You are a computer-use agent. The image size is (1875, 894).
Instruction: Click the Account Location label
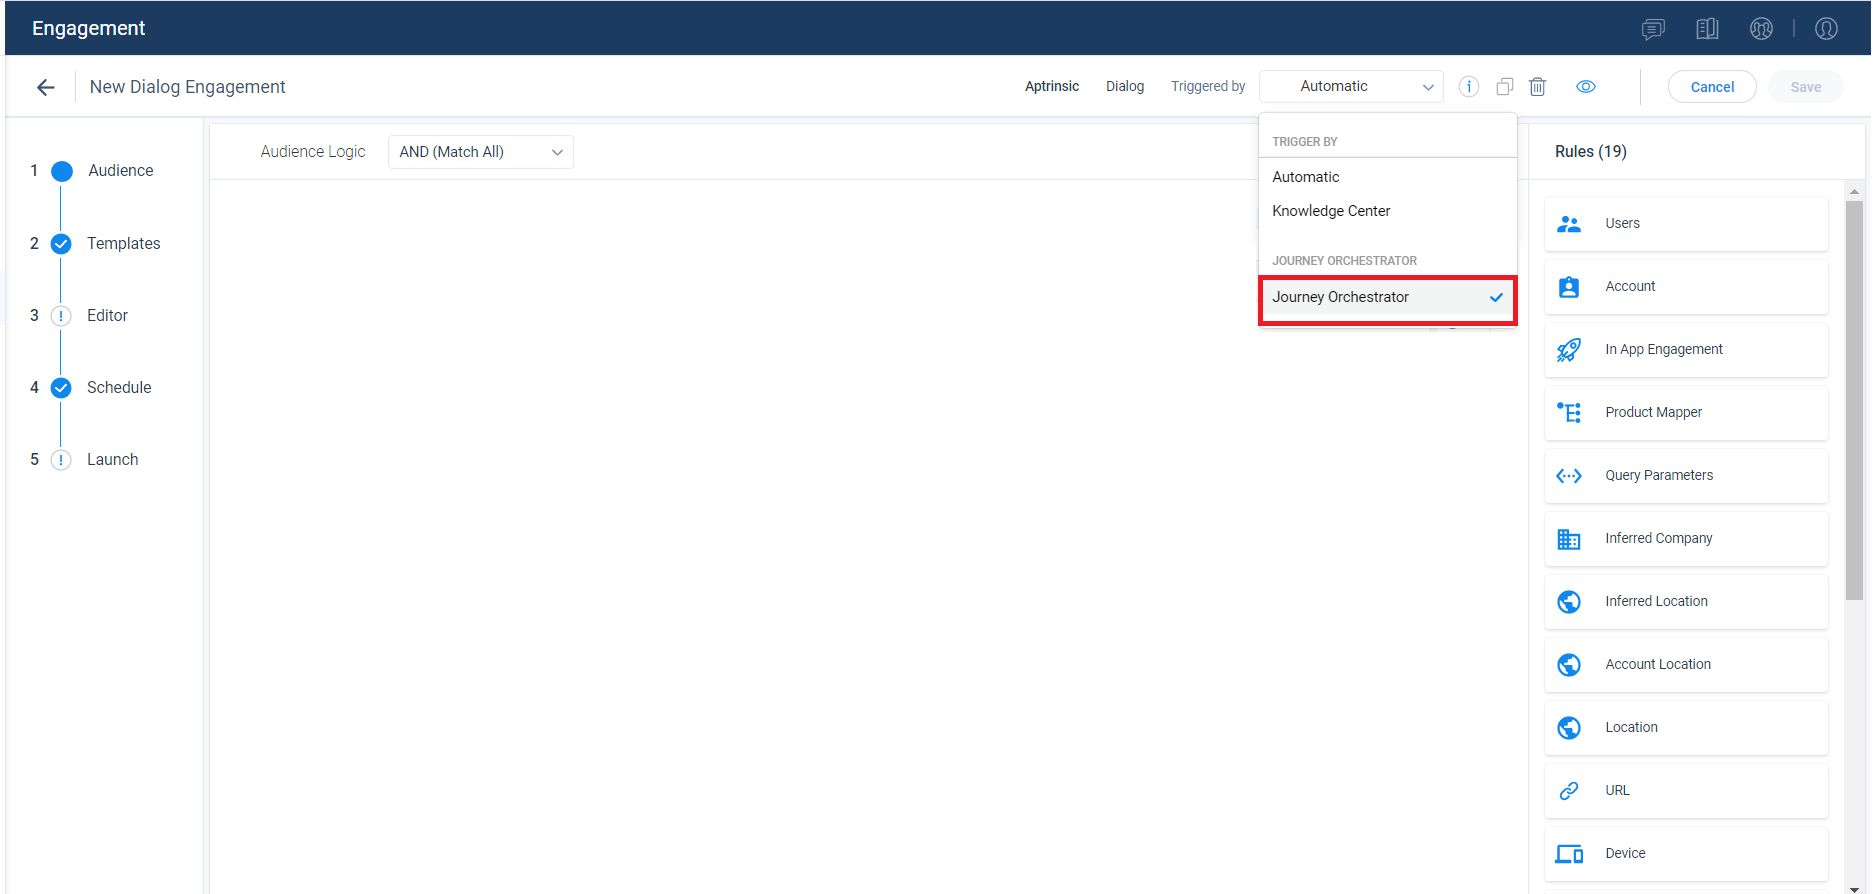[1658, 665]
